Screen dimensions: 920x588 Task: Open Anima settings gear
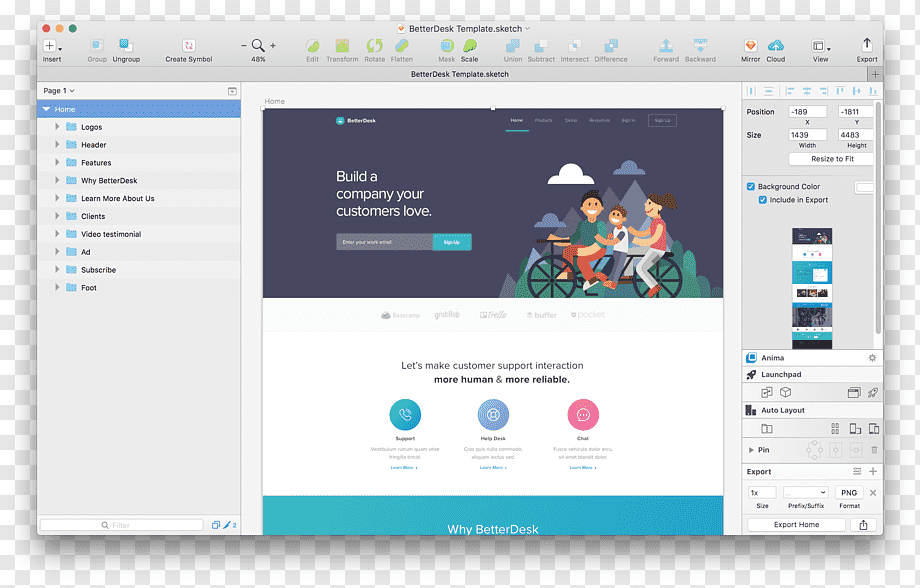tap(872, 357)
